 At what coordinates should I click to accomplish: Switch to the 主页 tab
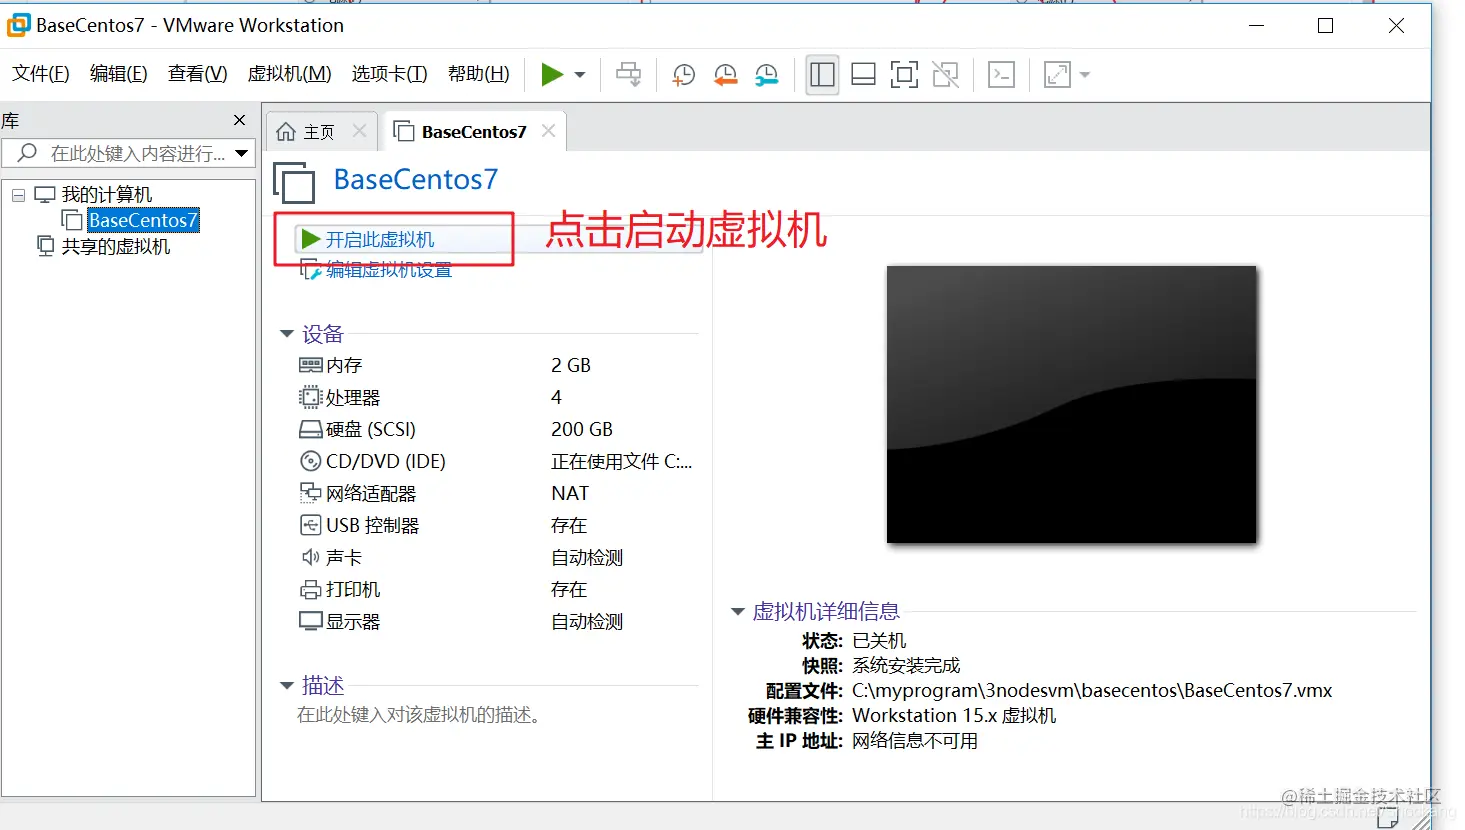point(317,130)
